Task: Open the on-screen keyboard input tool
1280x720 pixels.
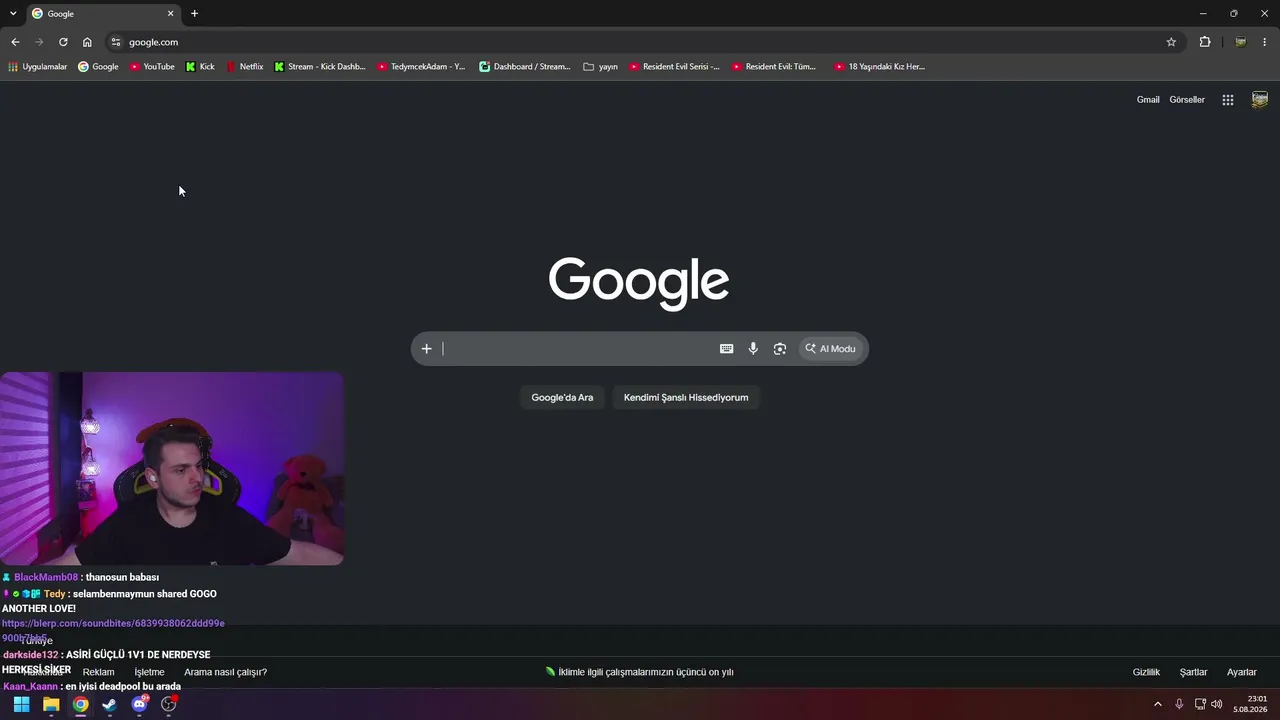Action: (x=727, y=349)
